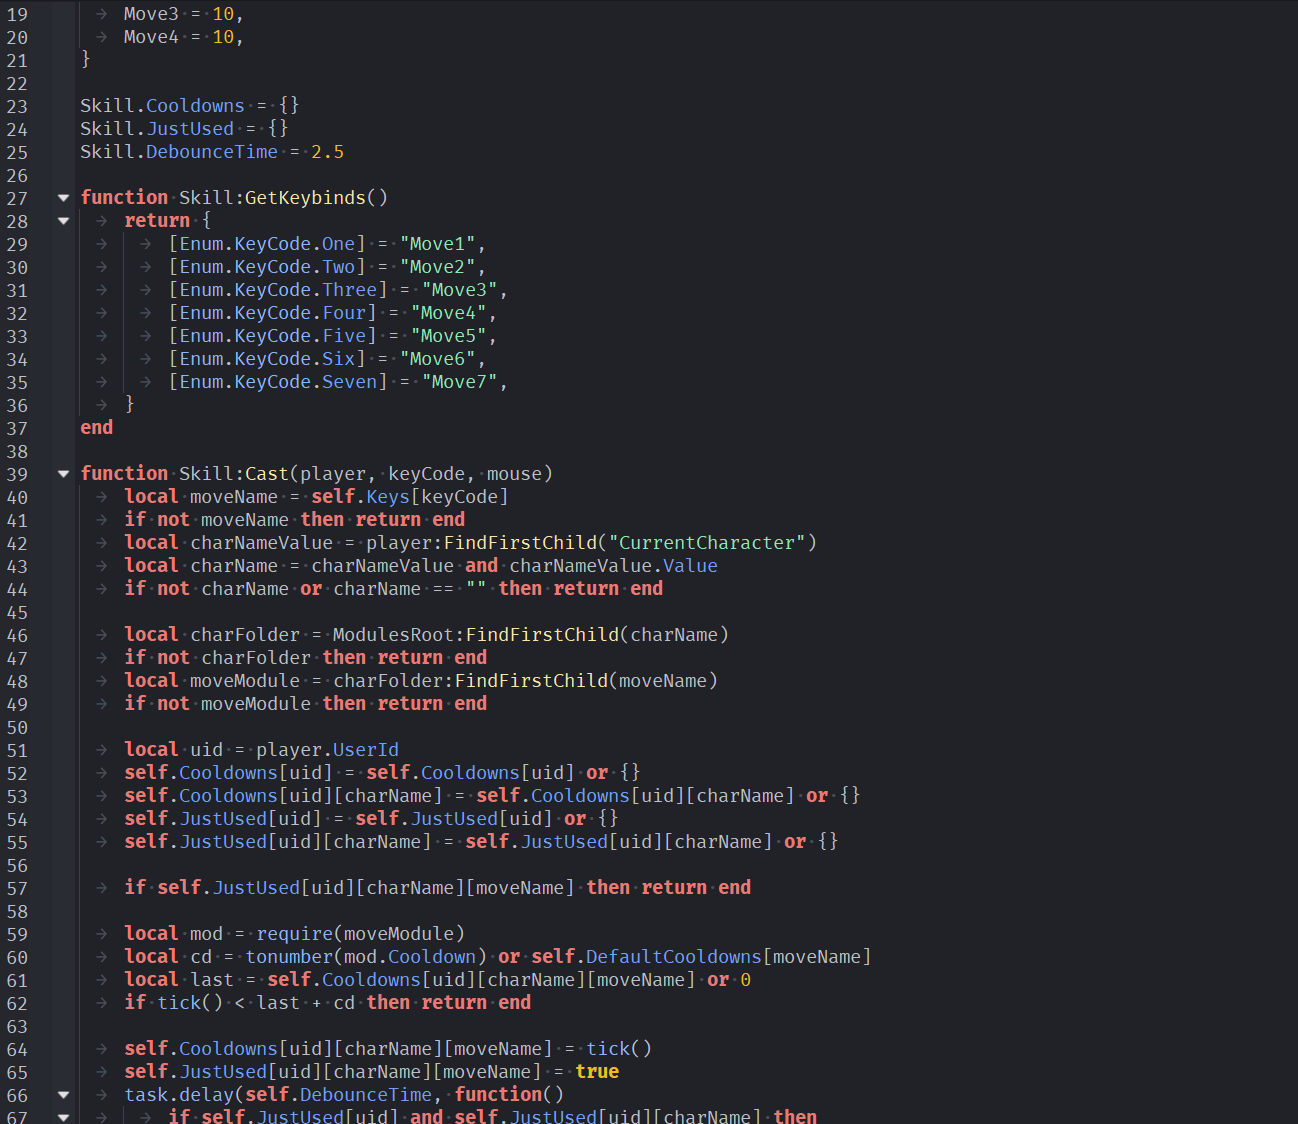
Task: Click Enum.KeyCode.Seven on line 35
Action: point(278,382)
